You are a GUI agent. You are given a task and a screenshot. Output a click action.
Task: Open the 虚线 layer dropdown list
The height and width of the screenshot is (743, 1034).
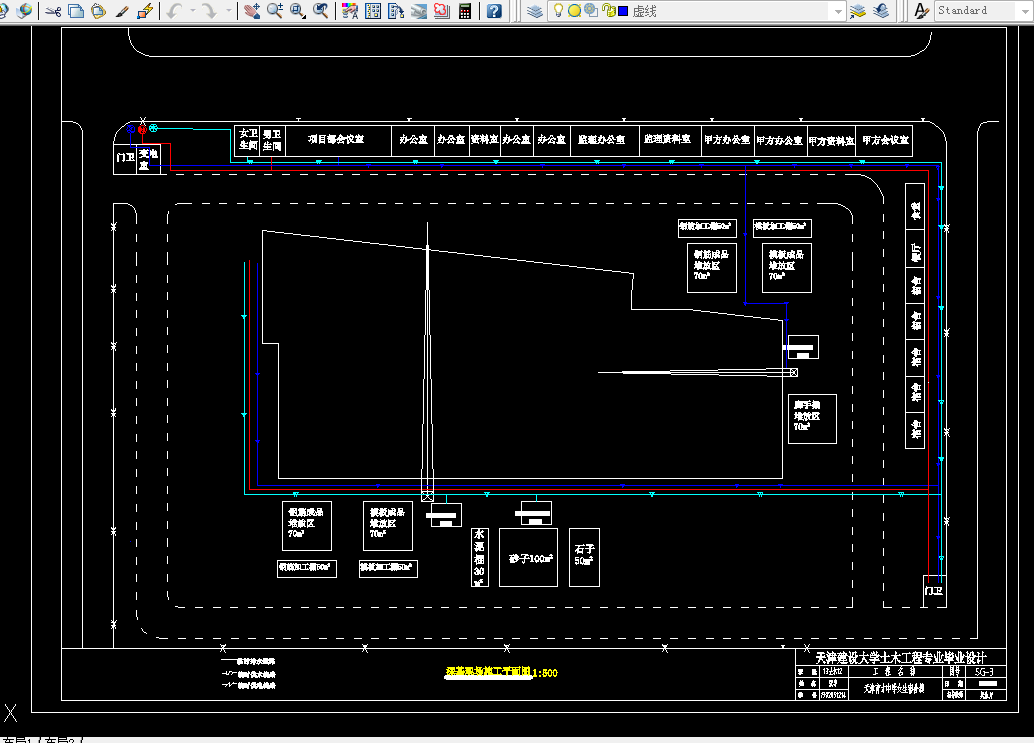(x=837, y=11)
